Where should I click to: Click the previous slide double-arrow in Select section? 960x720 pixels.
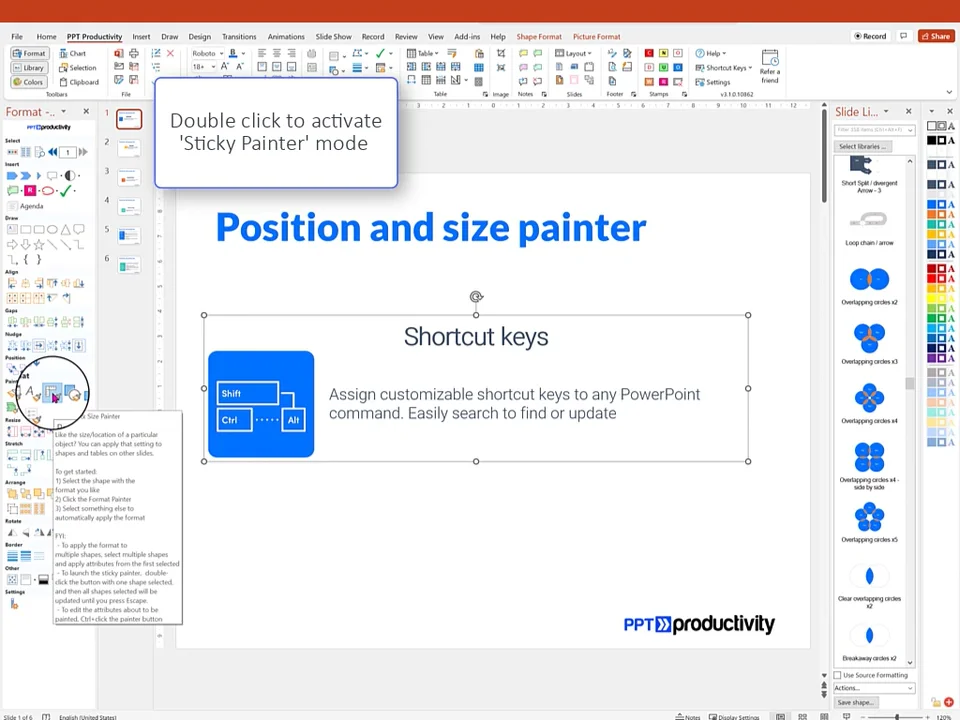click(53, 152)
